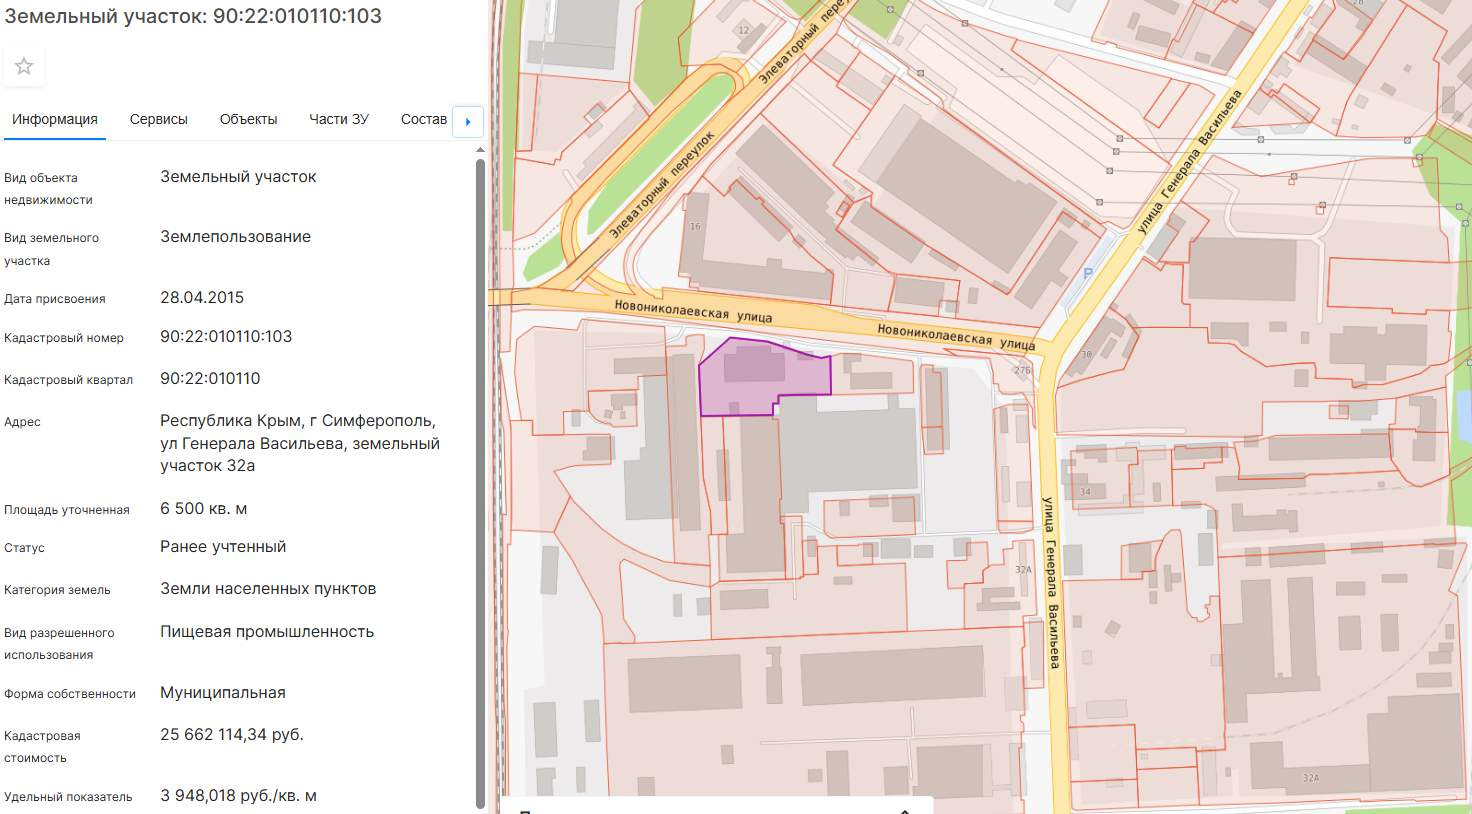1472x814 pixels.
Task: Click the cadastral quarter 90:22:010110 value
Action: (210, 379)
